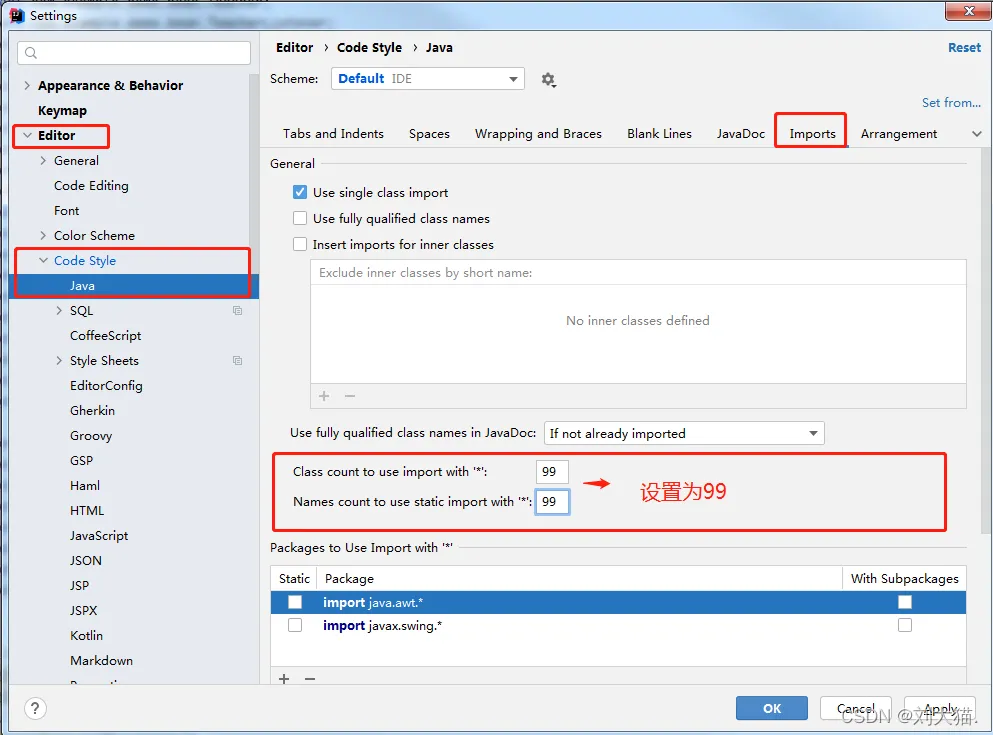Click the plus icon under inner classes list

[324, 396]
